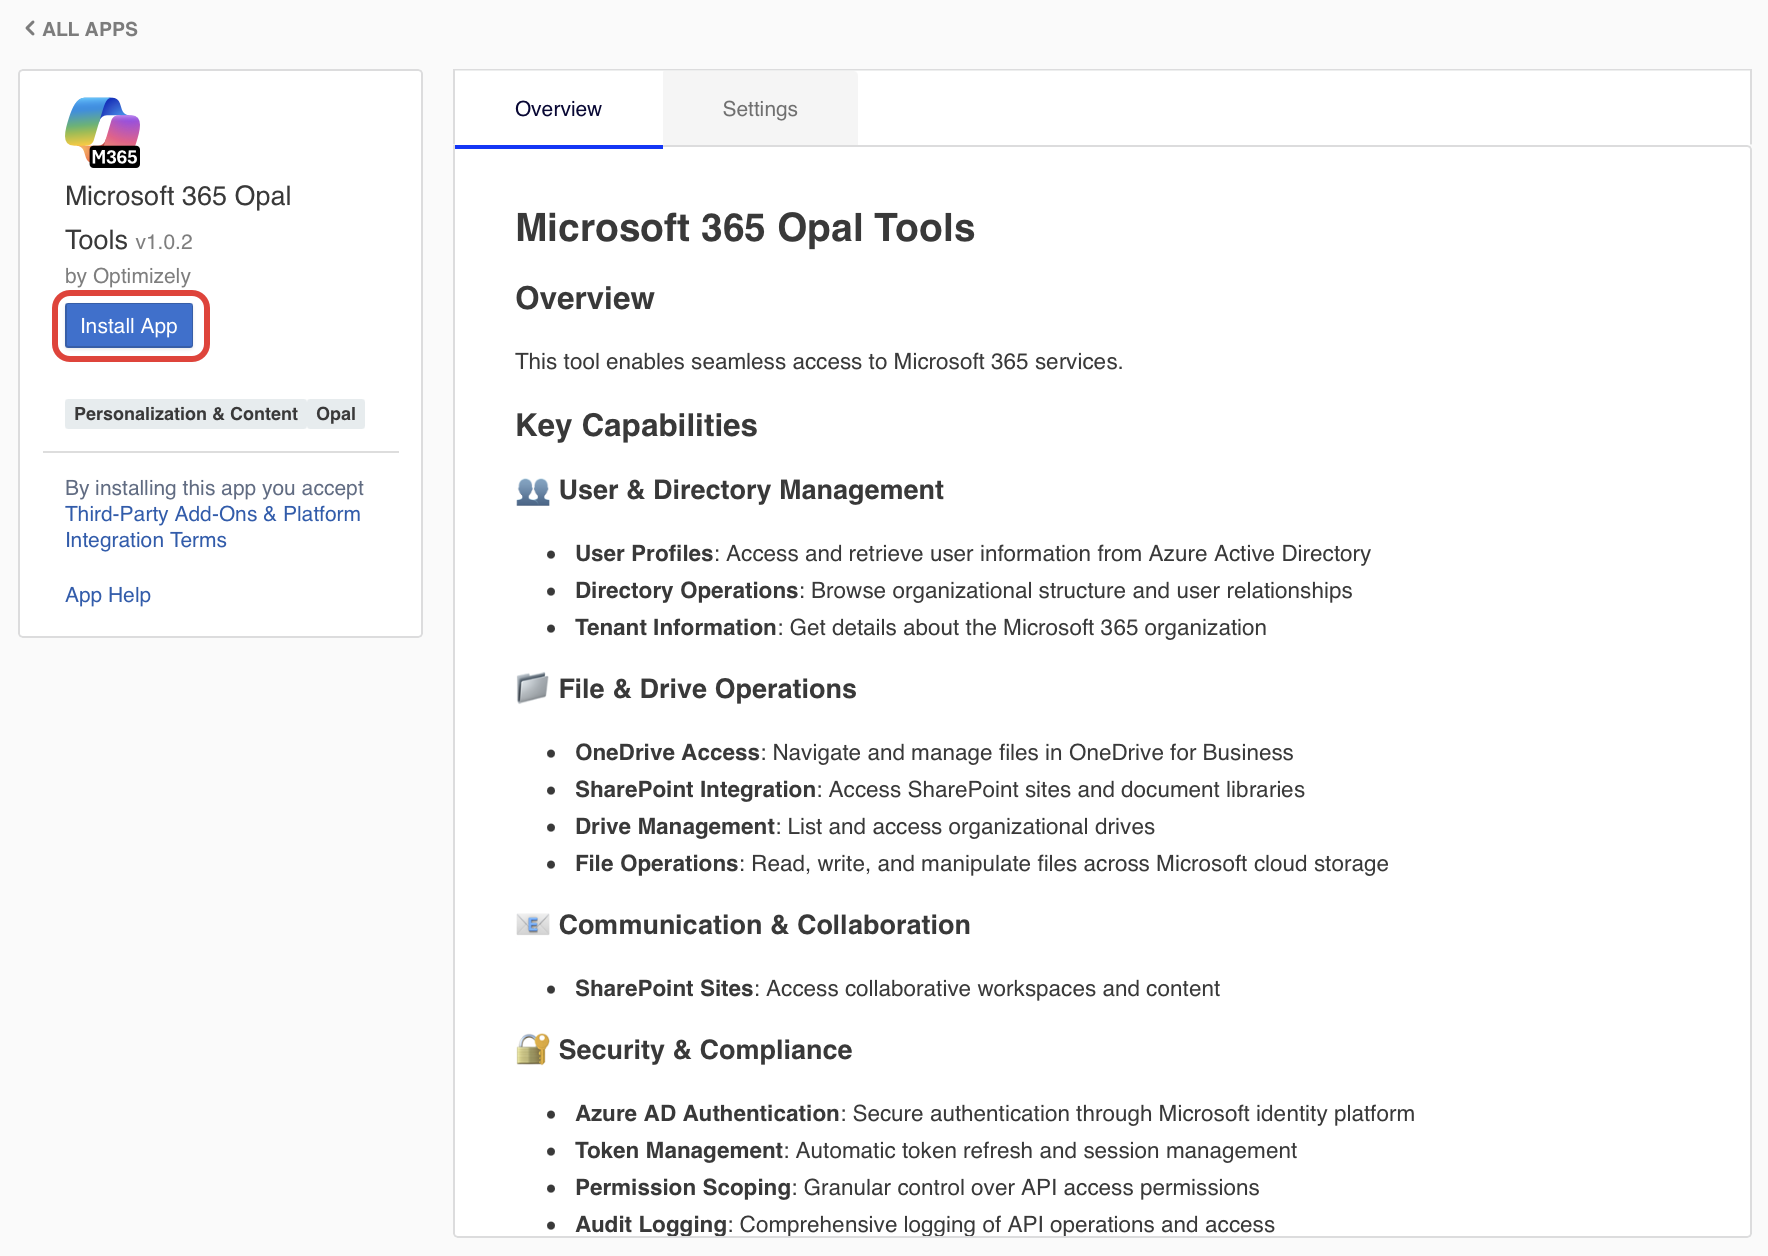
Task: Click the 'by Optimizely' publisher text
Action: click(x=128, y=276)
